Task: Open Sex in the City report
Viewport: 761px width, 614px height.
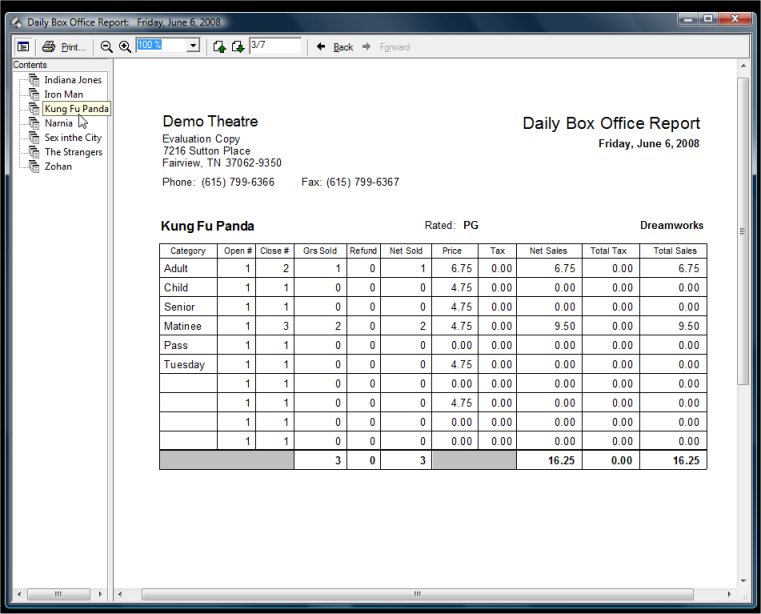Action: 73,137
